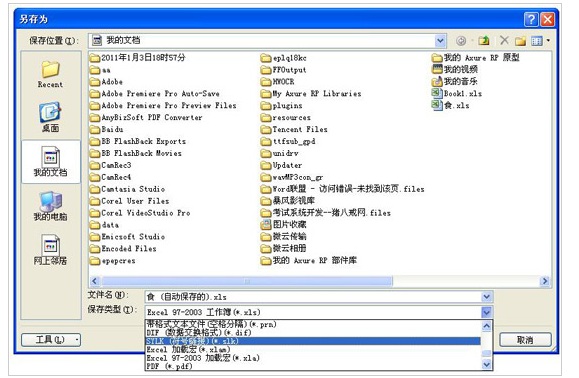Open the Camtasia Studio folder
579x378 pixels.
point(127,189)
